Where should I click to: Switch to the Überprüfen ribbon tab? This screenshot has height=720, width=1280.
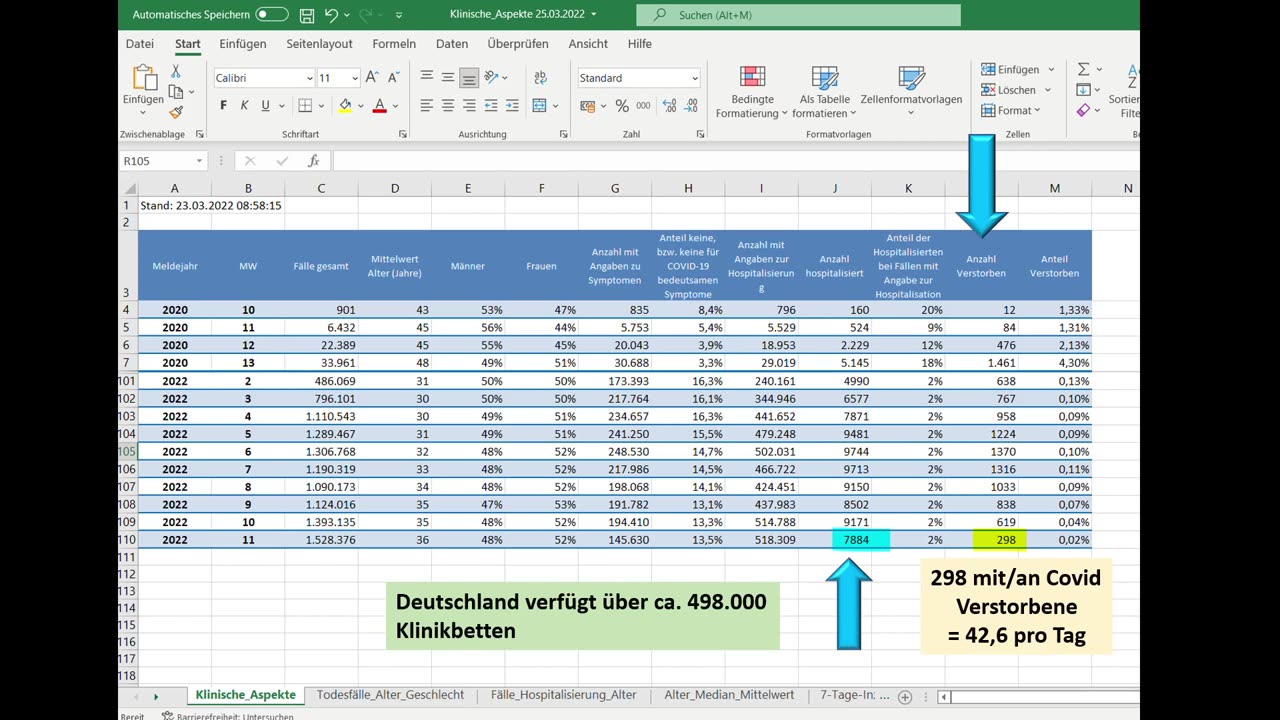[518, 44]
